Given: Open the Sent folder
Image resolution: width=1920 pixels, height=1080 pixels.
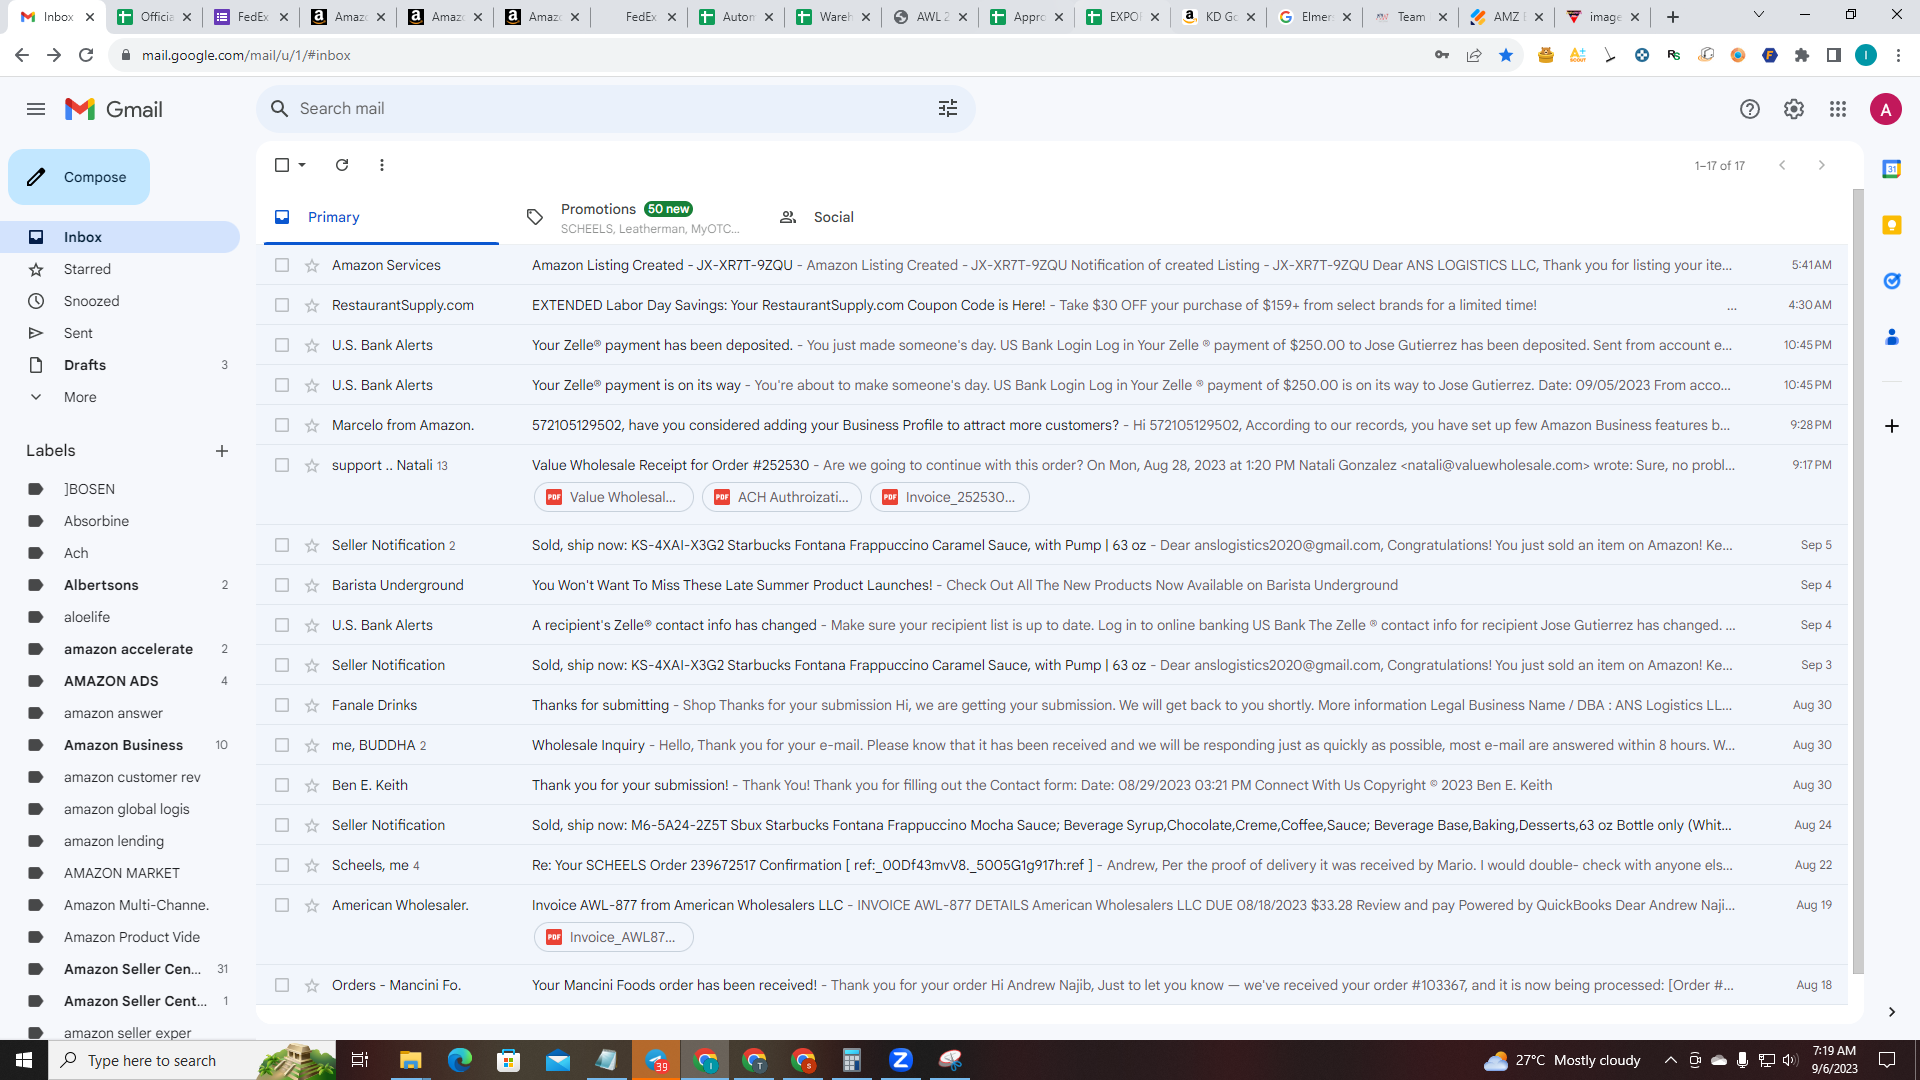Looking at the screenshot, I should [x=78, y=333].
